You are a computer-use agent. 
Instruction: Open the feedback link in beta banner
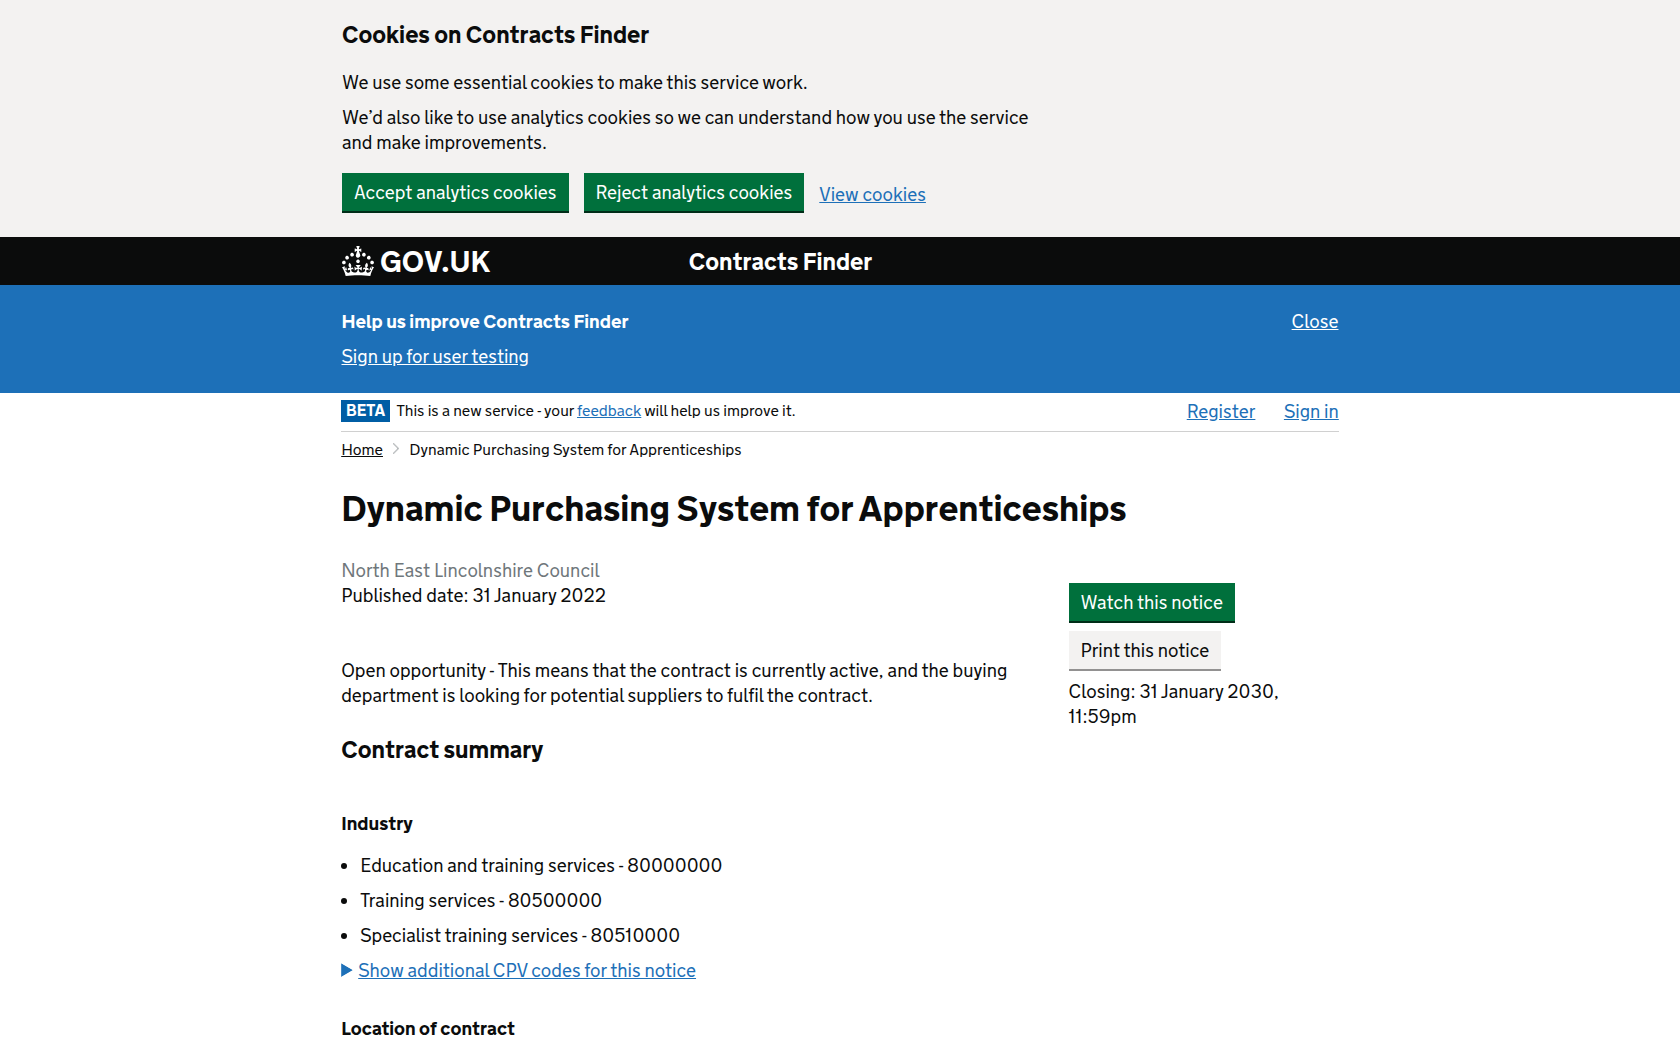point(609,411)
